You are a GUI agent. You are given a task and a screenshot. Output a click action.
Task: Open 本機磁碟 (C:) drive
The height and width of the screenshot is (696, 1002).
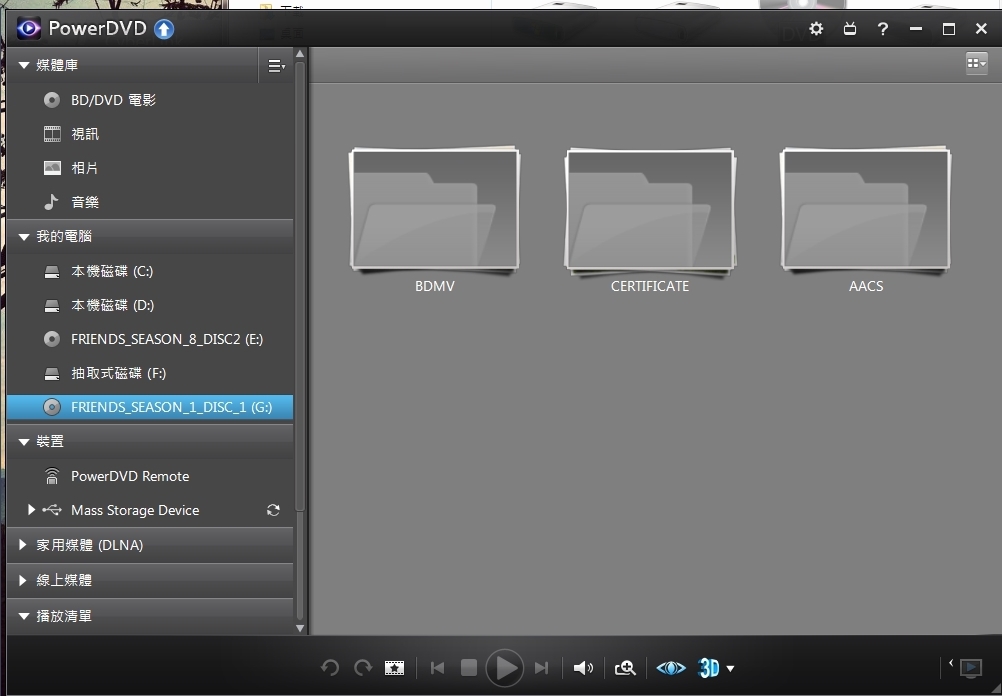click(150, 271)
